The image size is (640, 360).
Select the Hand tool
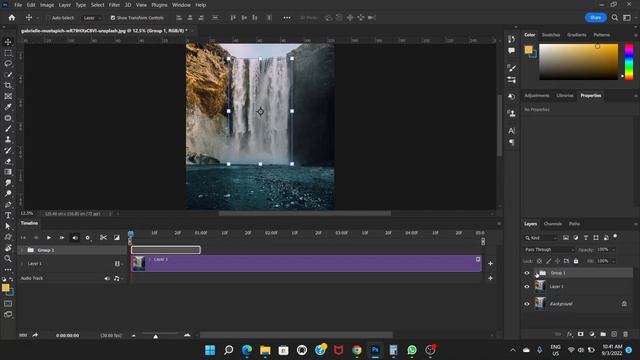8,247
